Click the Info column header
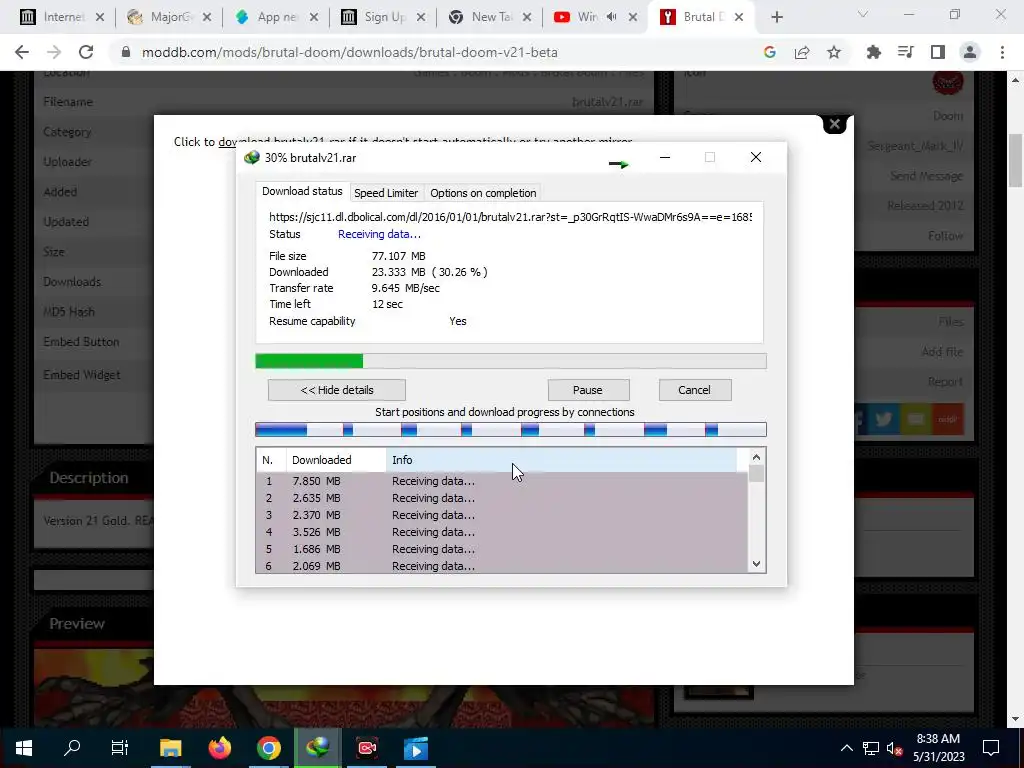1024x768 pixels. (562, 460)
